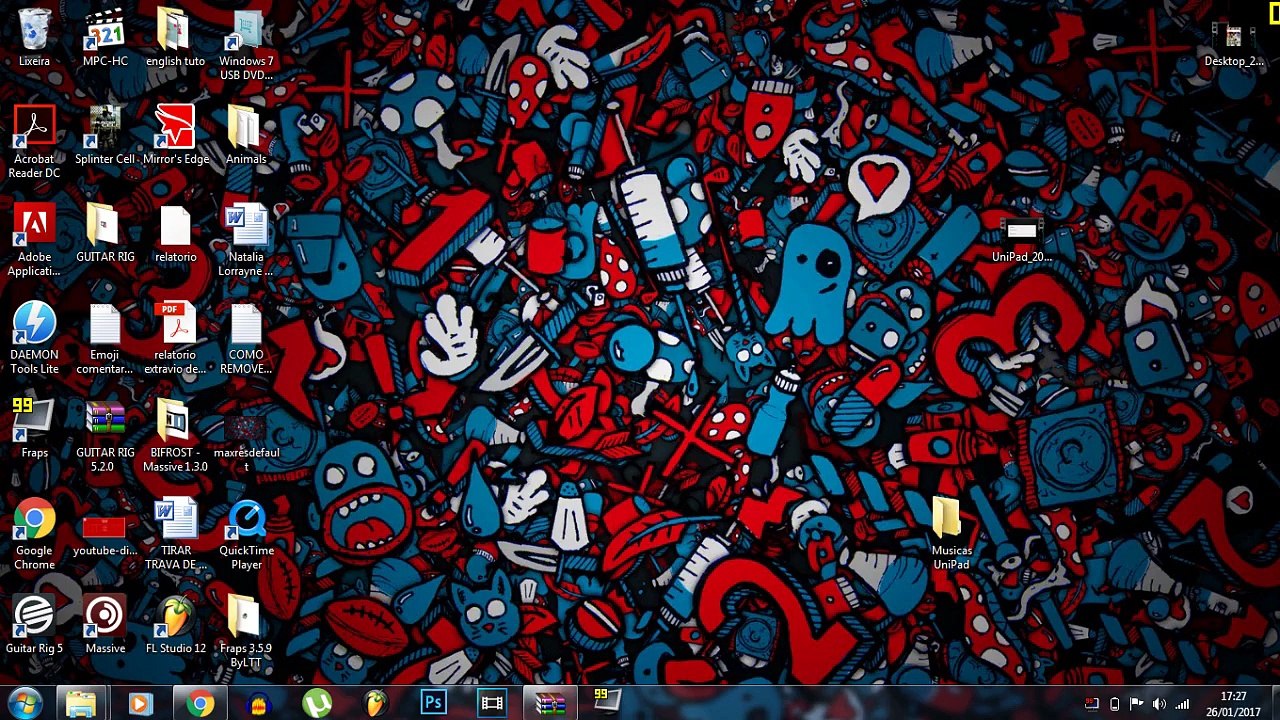
Task: Select the Massive synth shortcut
Action: [105, 616]
